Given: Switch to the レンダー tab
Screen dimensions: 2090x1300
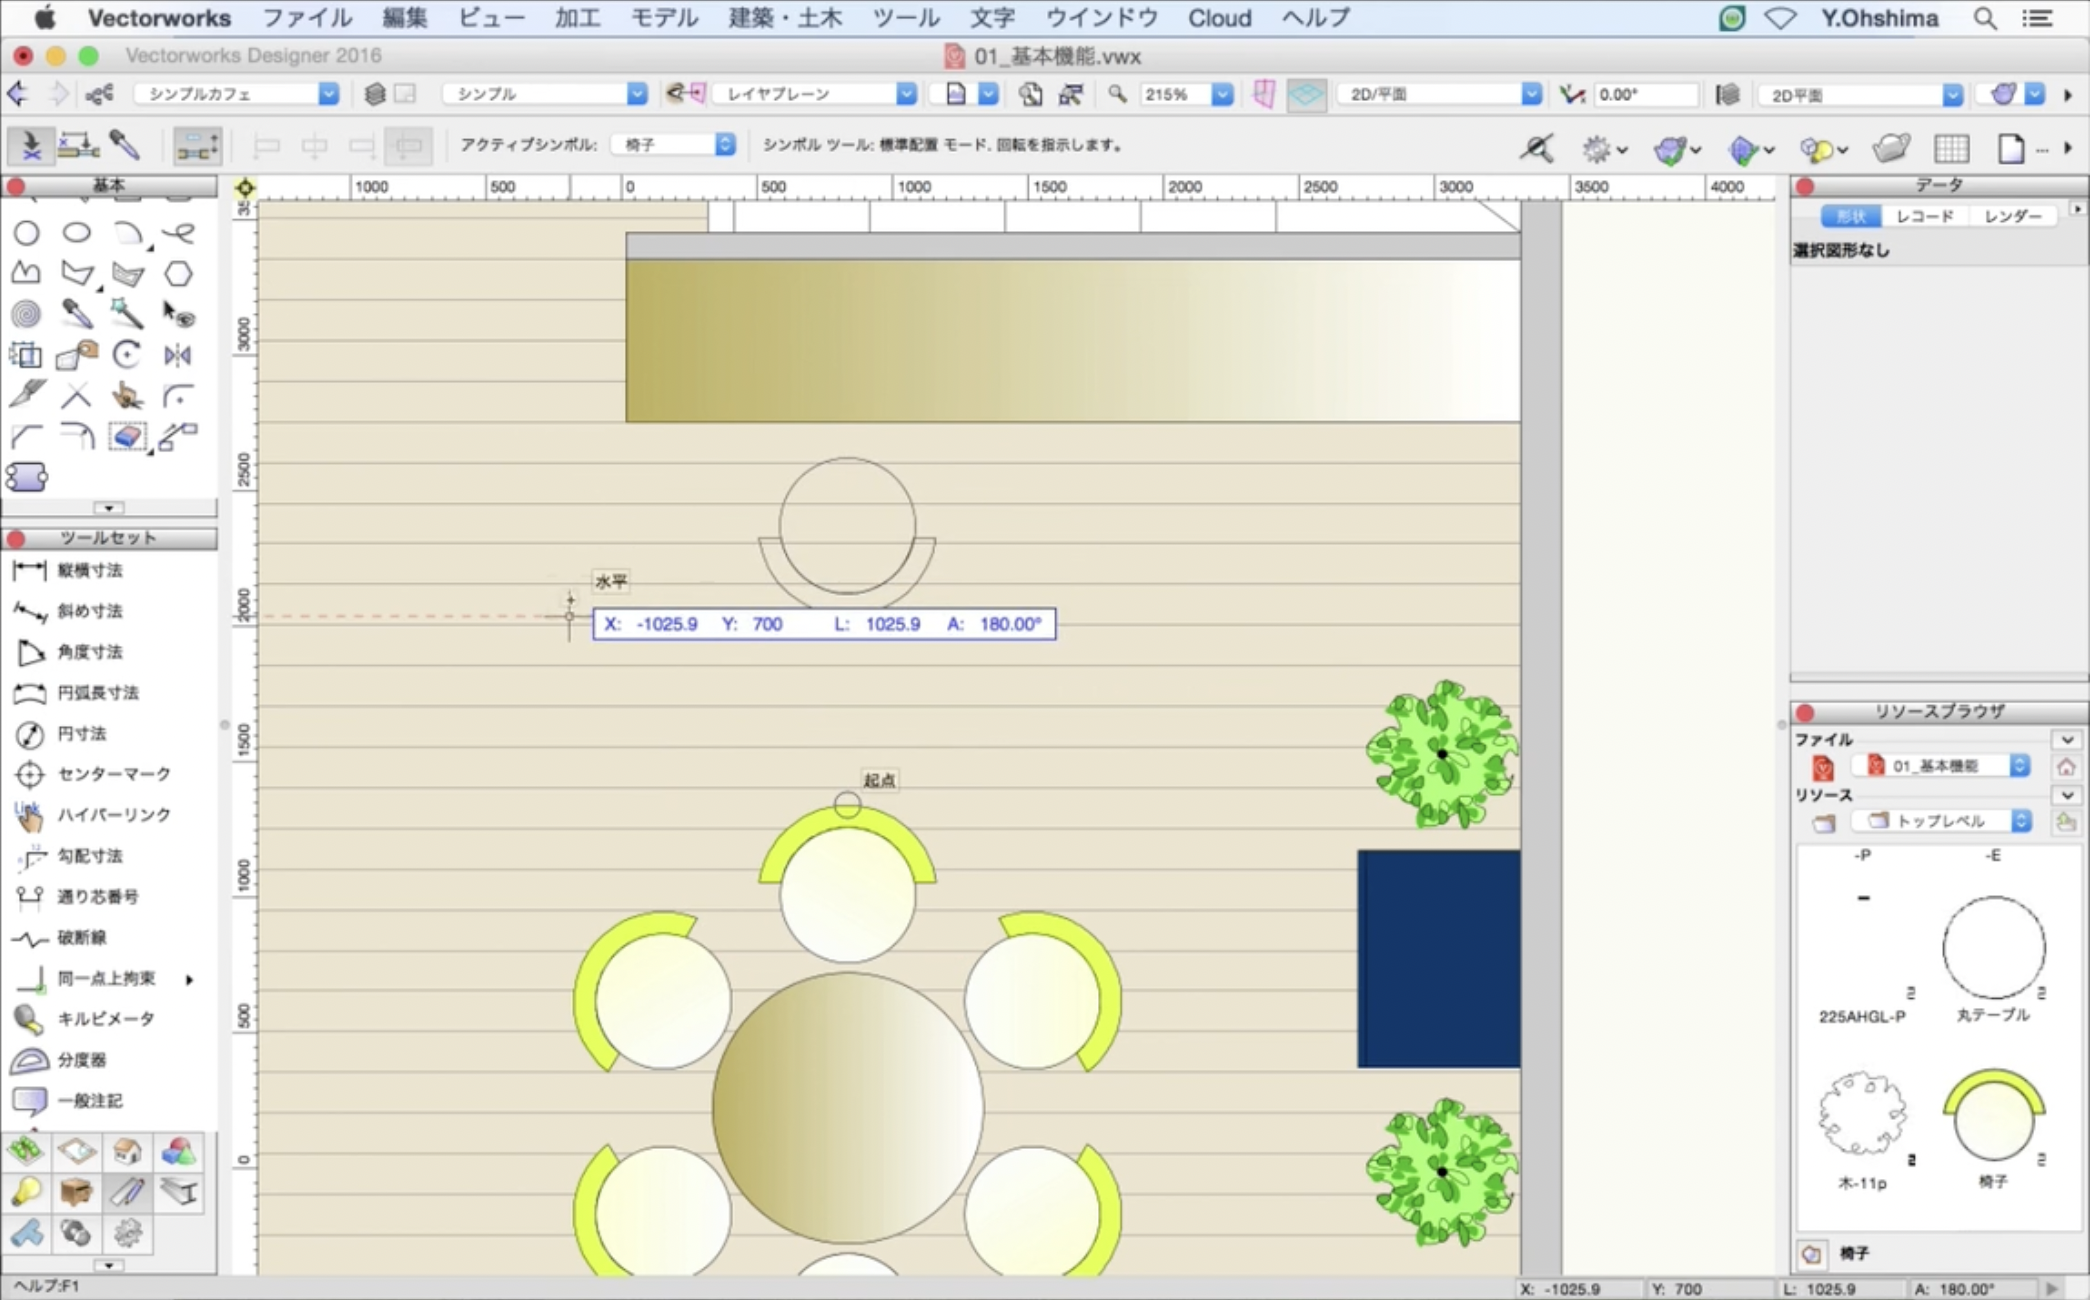Looking at the screenshot, I should 2013,216.
